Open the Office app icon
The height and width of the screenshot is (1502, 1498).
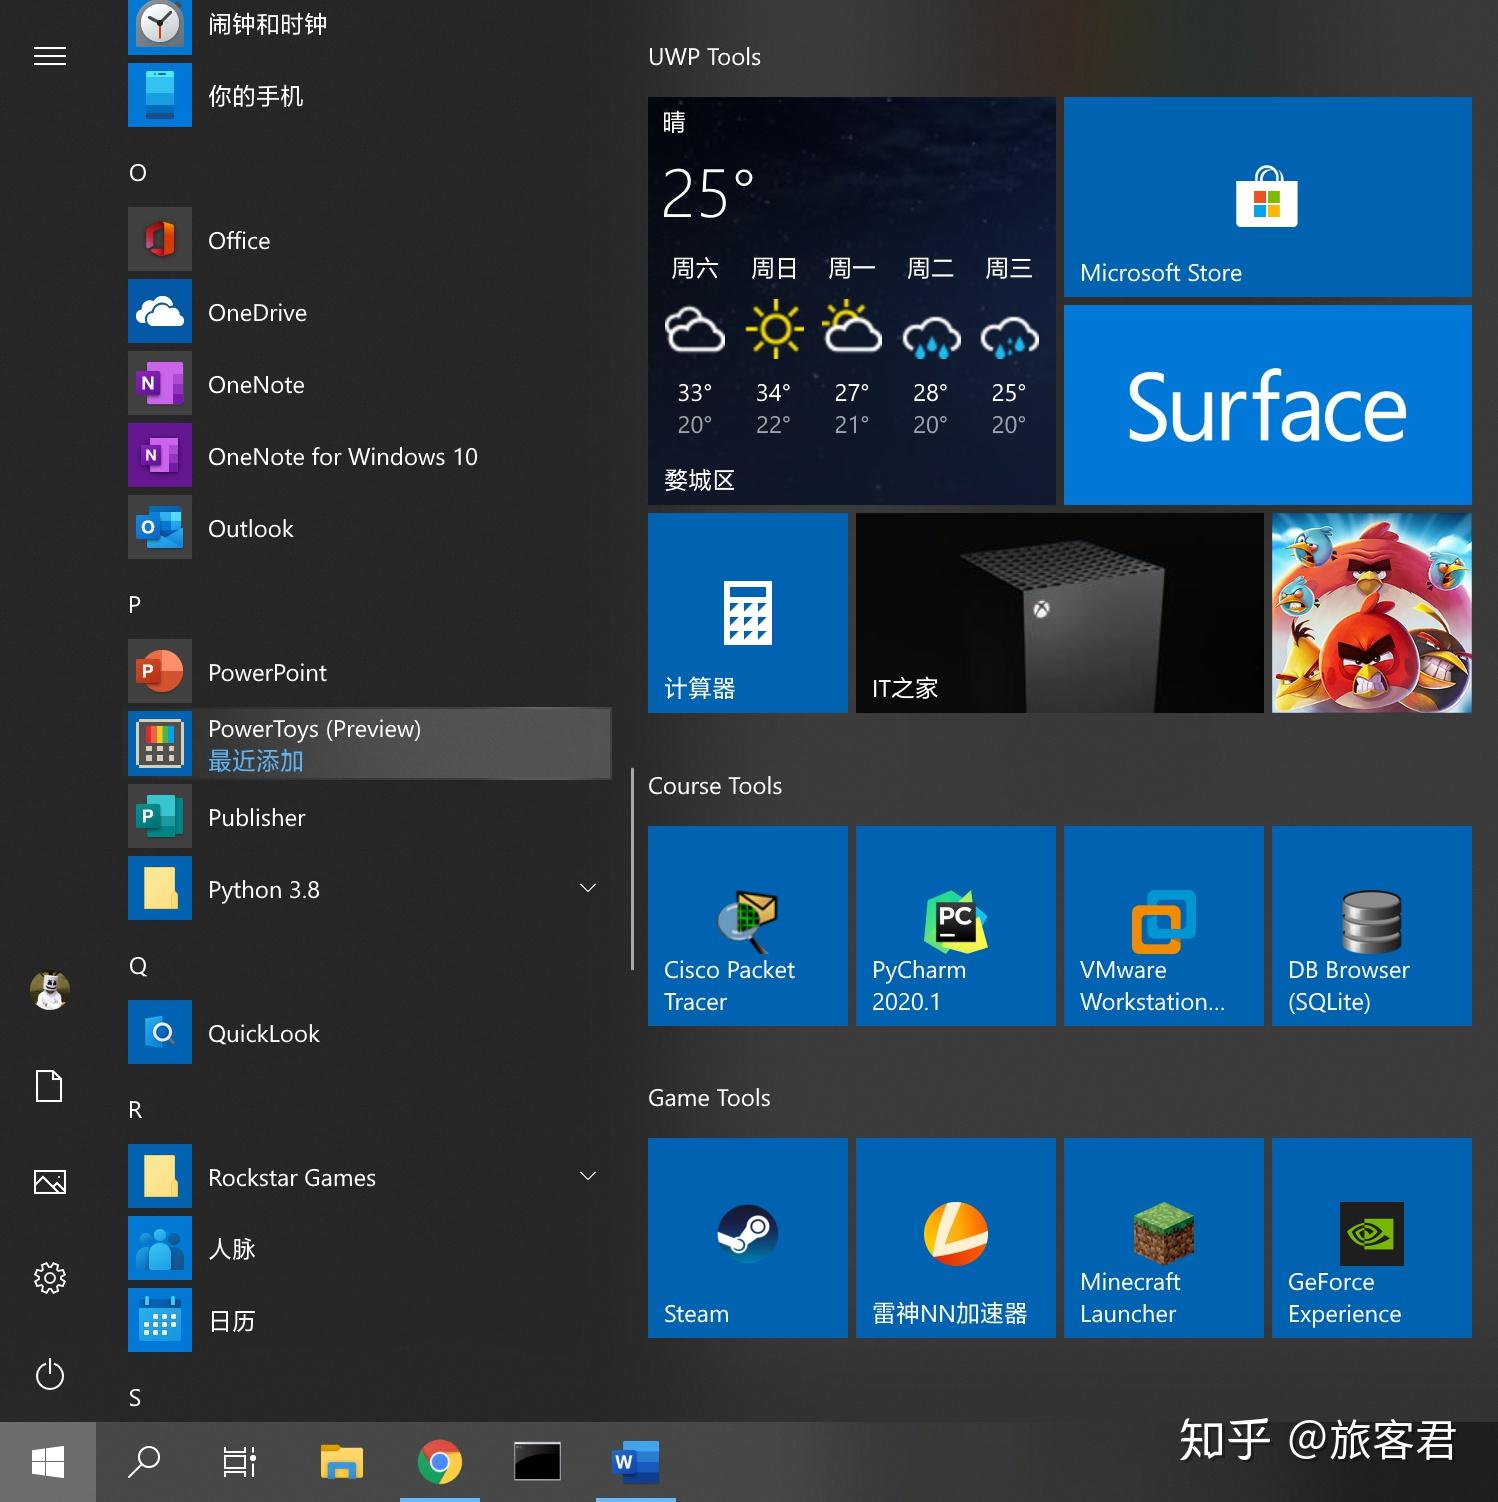click(160, 240)
